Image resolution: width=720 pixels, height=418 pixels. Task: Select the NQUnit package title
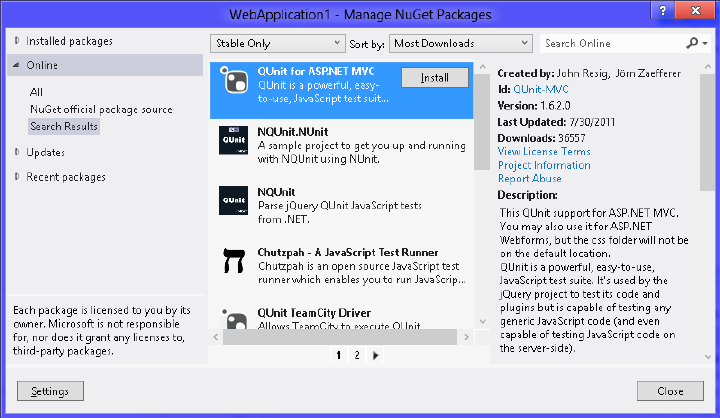[x=276, y=192]
